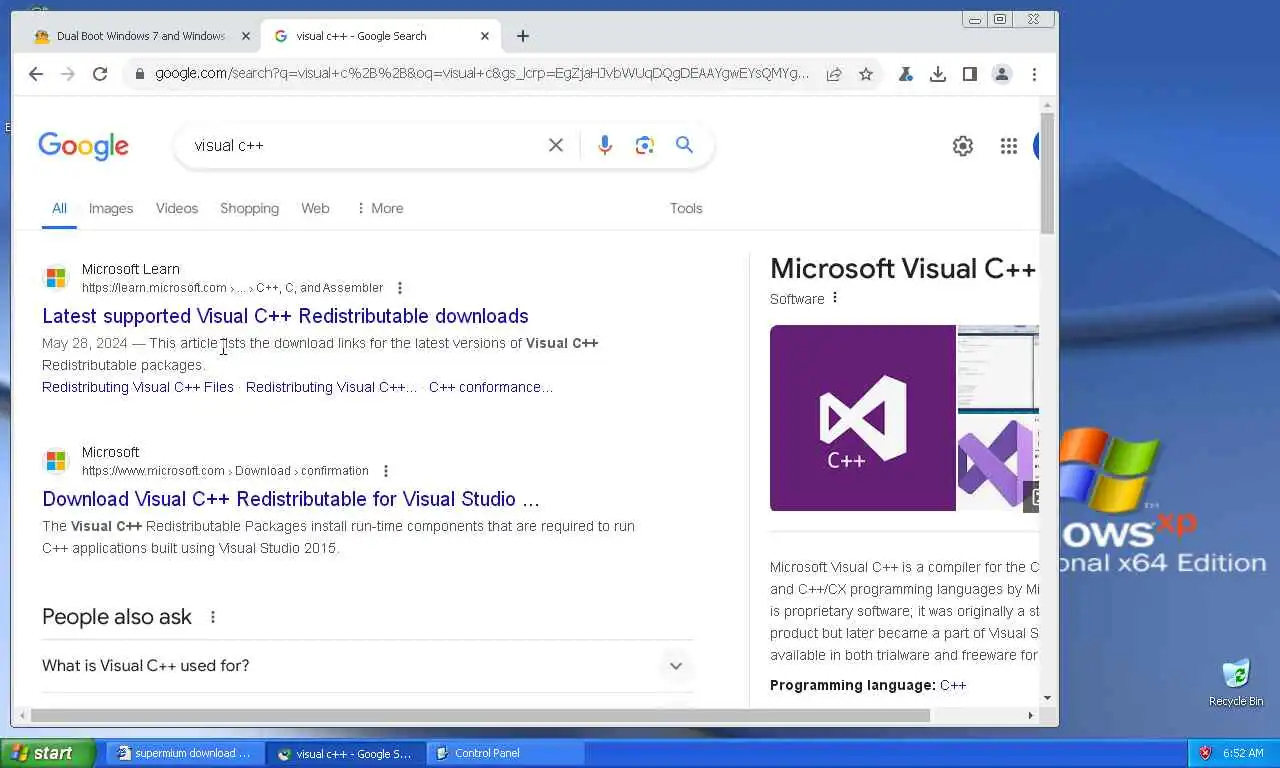Click the Visual Studio screenshot thumbnail
This screenshot has height=768, width=1280.
point(998,369)
